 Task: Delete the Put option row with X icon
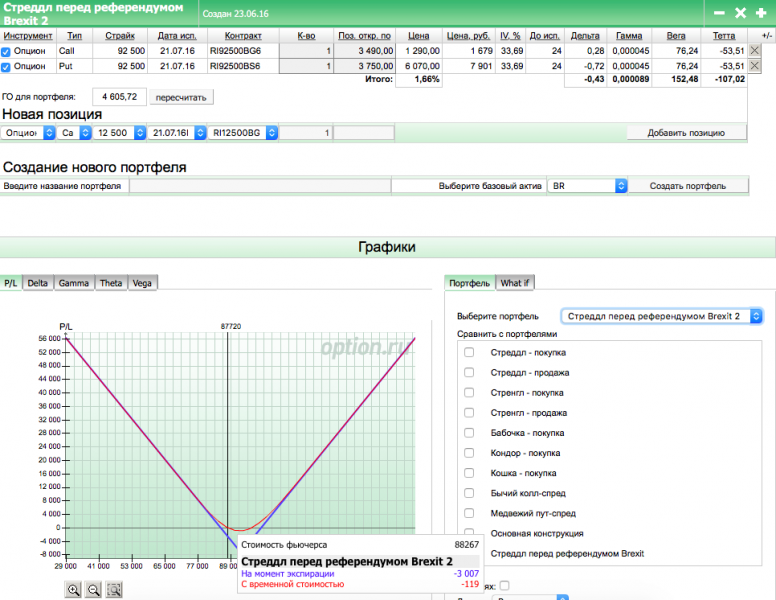(x=754, y=66)
